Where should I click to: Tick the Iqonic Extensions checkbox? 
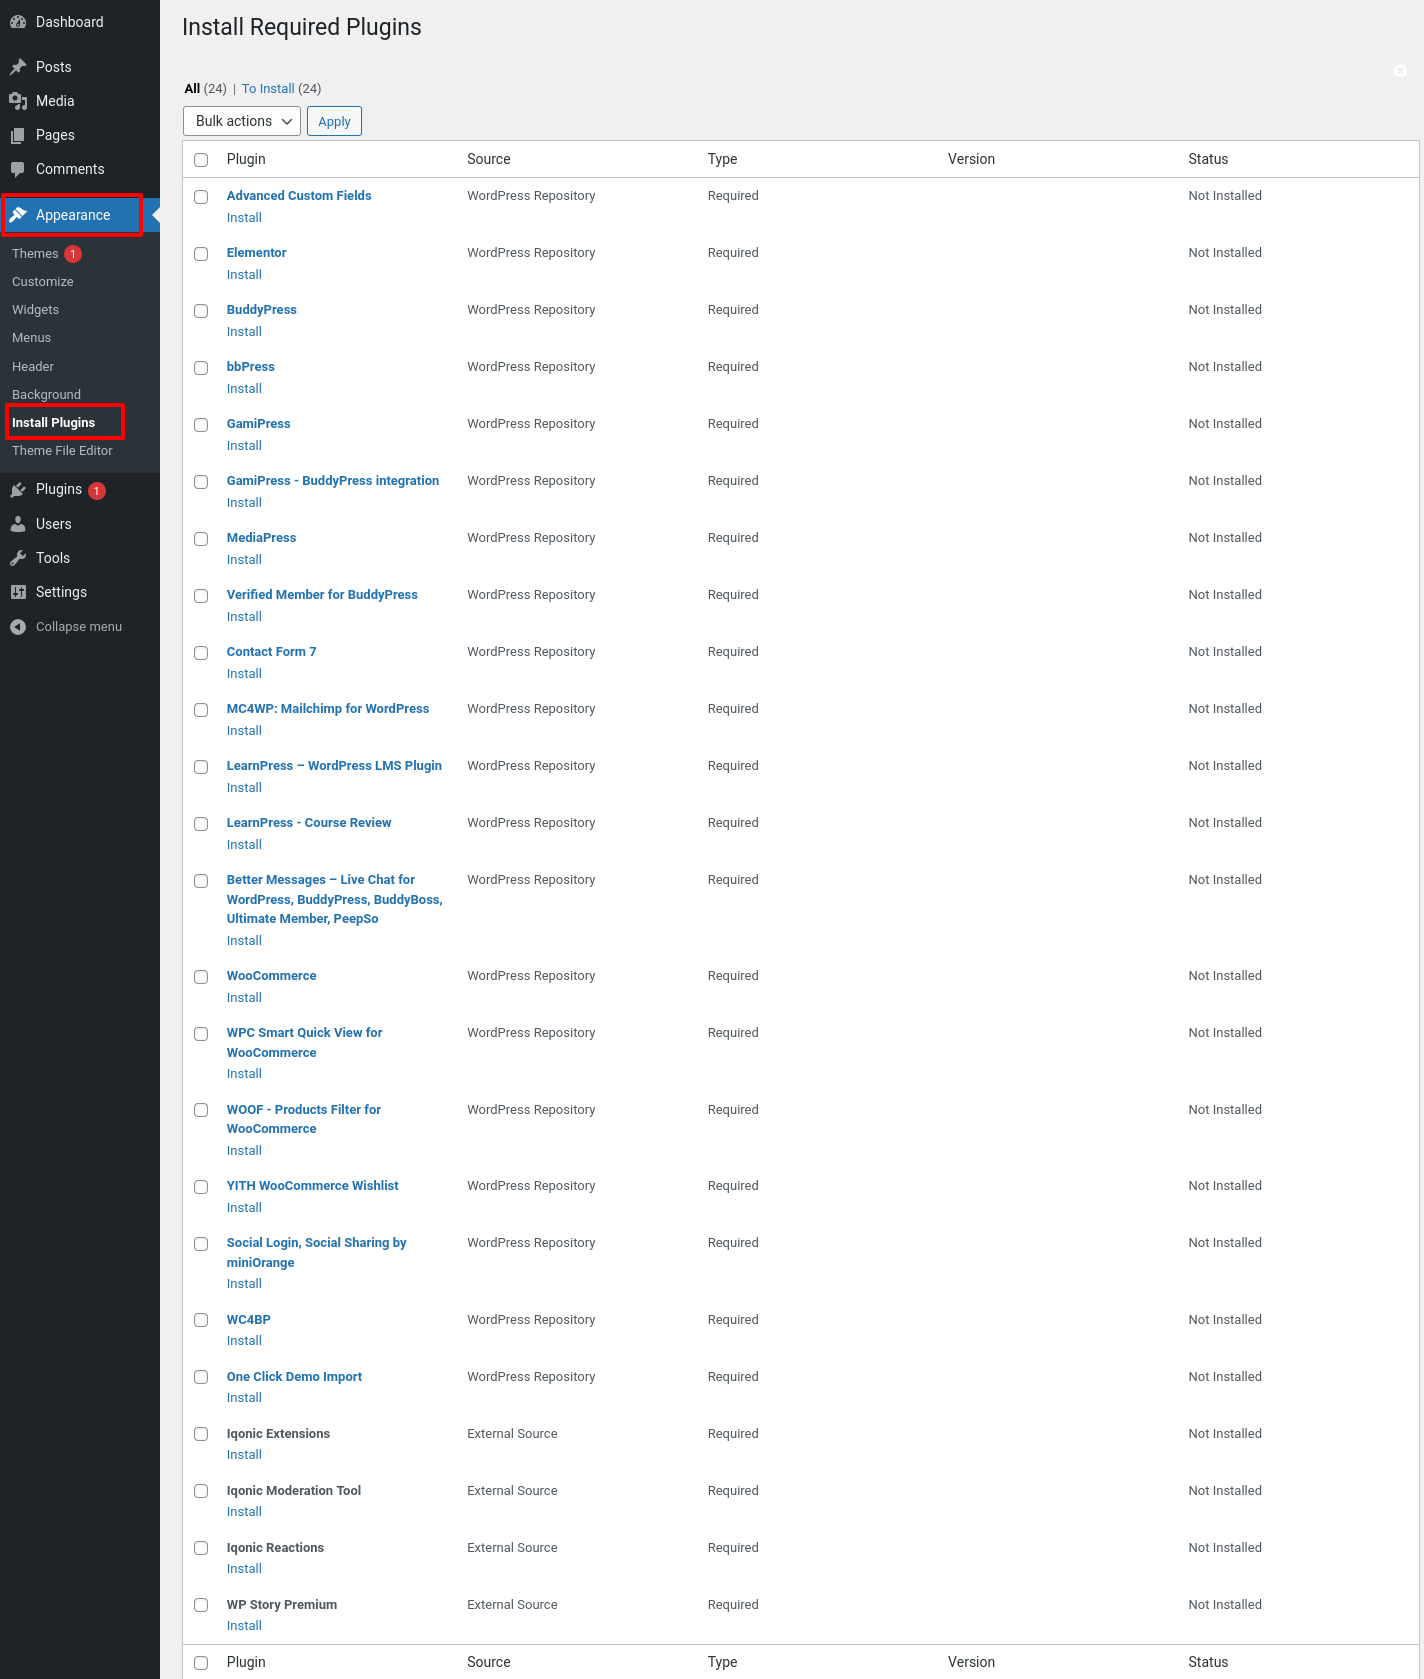pyautogui.click(x=201, y=1435)
